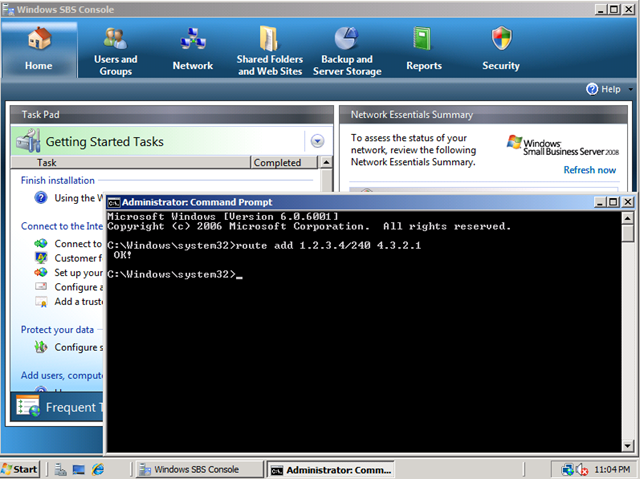Click the Command Prompt scroll-up arrow

click(627, 218)
